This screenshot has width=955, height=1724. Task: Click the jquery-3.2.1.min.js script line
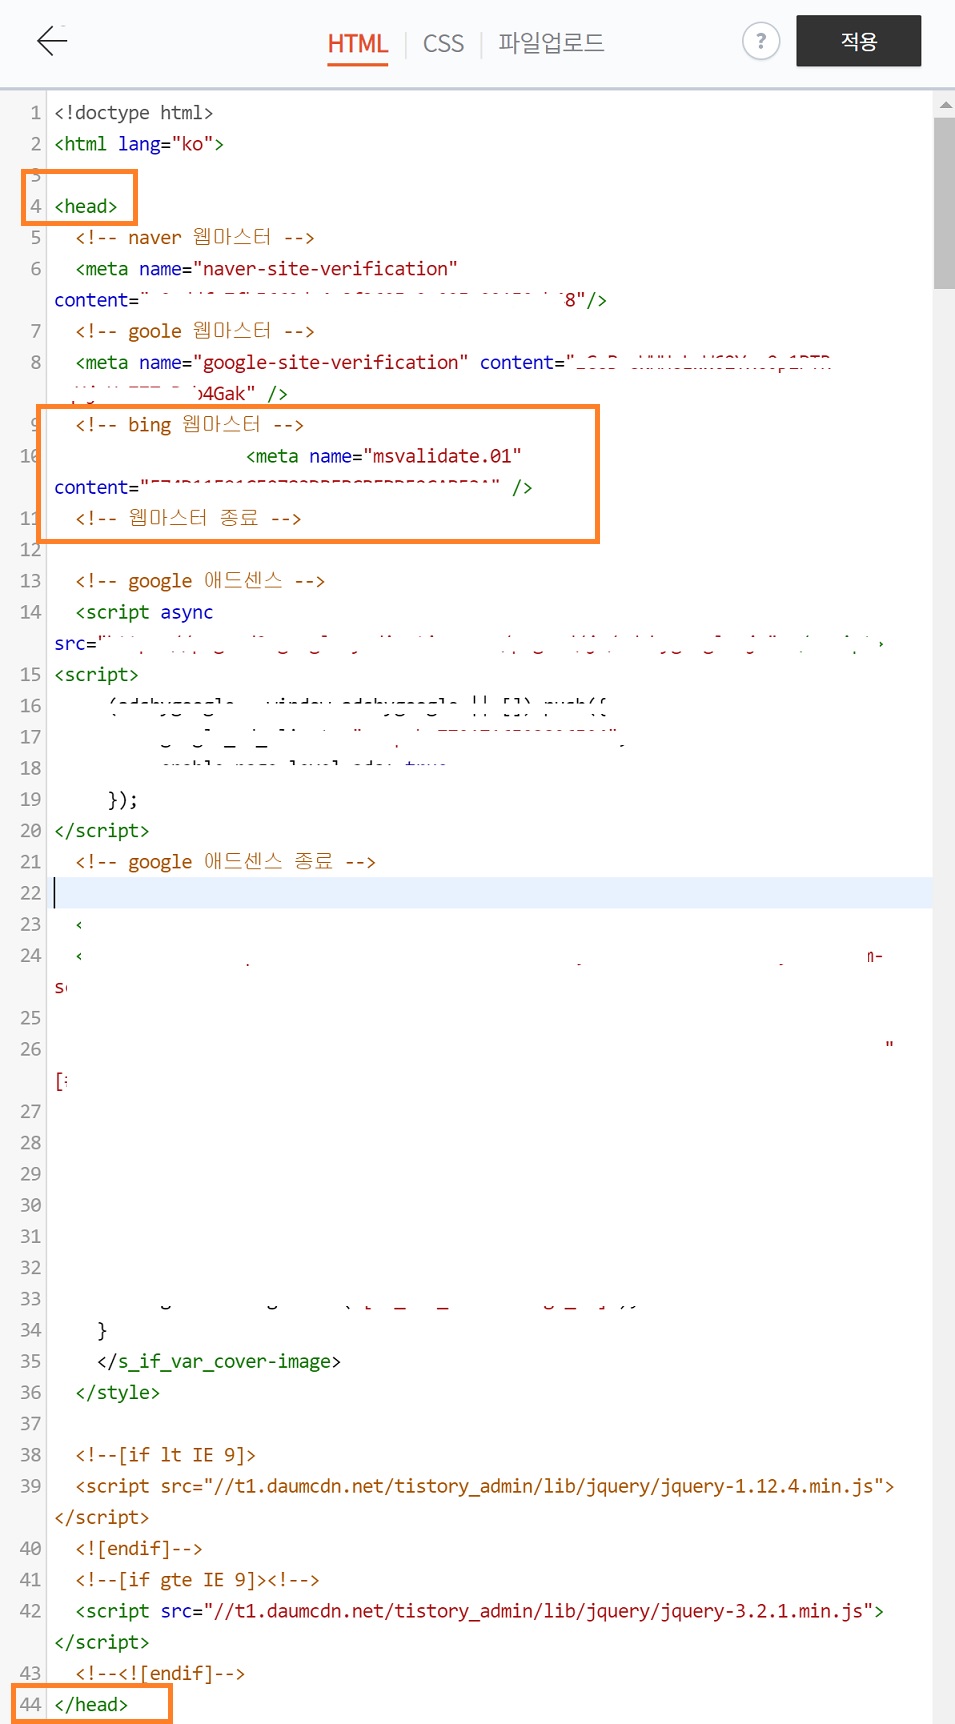(x=480, y=1611)
